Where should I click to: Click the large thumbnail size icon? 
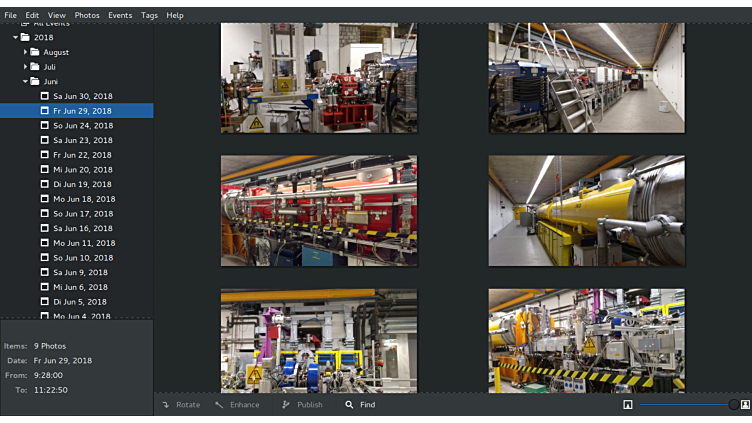tap(745, 405)
